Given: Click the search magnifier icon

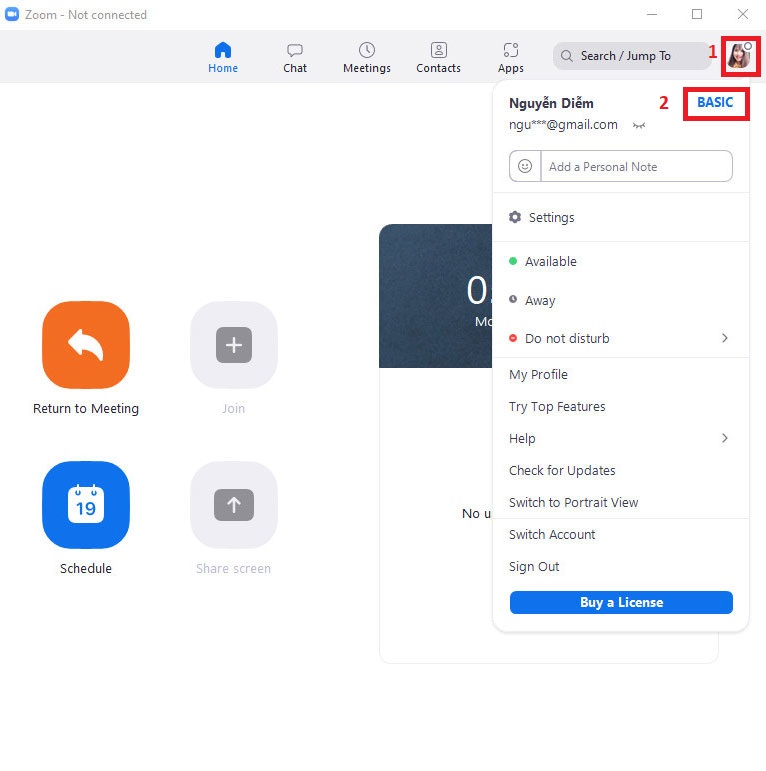Looking at the screenshot, I should pyautogui.click(x=566, y=56).
